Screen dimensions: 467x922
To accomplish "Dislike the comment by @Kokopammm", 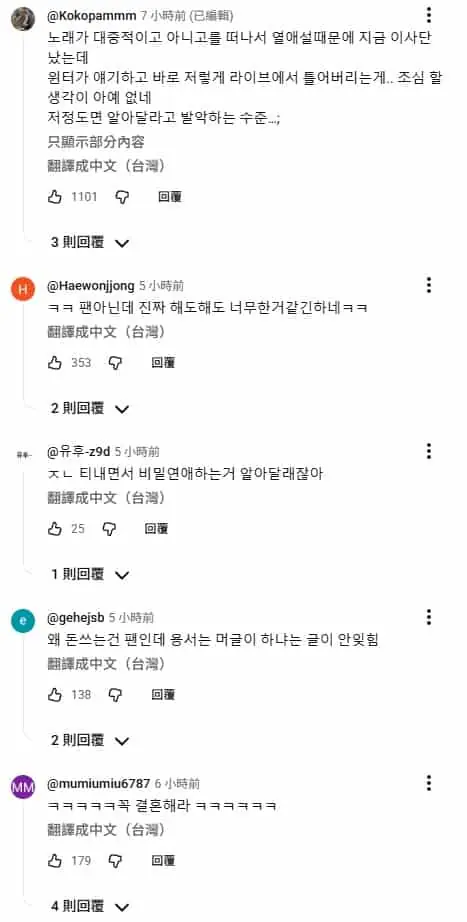I will [x=122, y=197].
